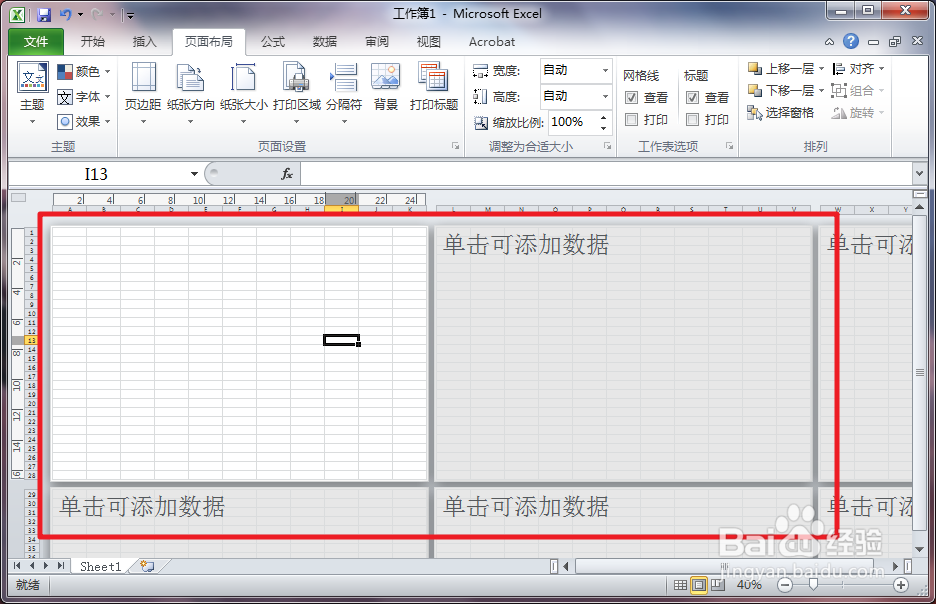Viewport: 936px width, 604px height.
Task: Click the zoom in plus button
Action: pyautogui.click(x=901, y=585)
